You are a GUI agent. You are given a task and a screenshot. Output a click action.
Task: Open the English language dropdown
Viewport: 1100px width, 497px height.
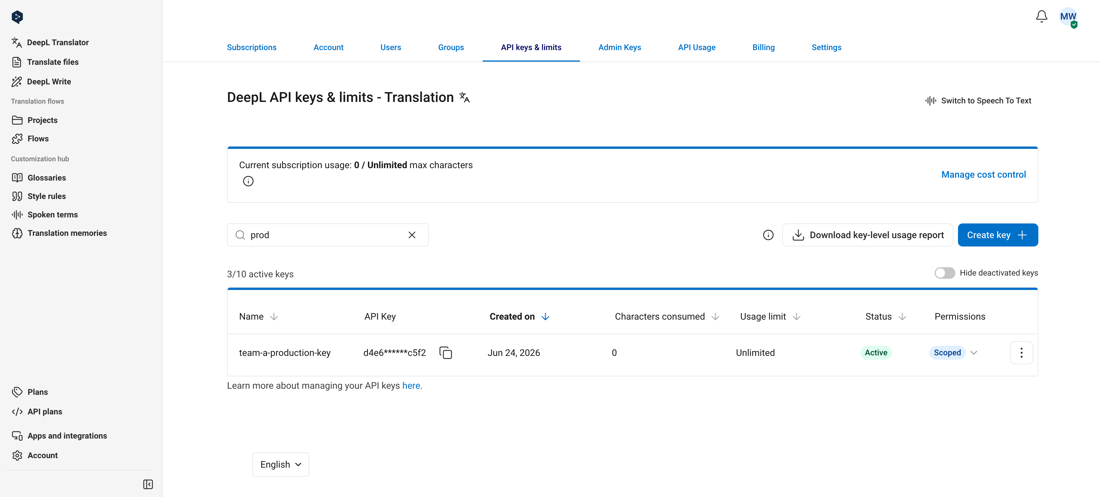[281, 464]
